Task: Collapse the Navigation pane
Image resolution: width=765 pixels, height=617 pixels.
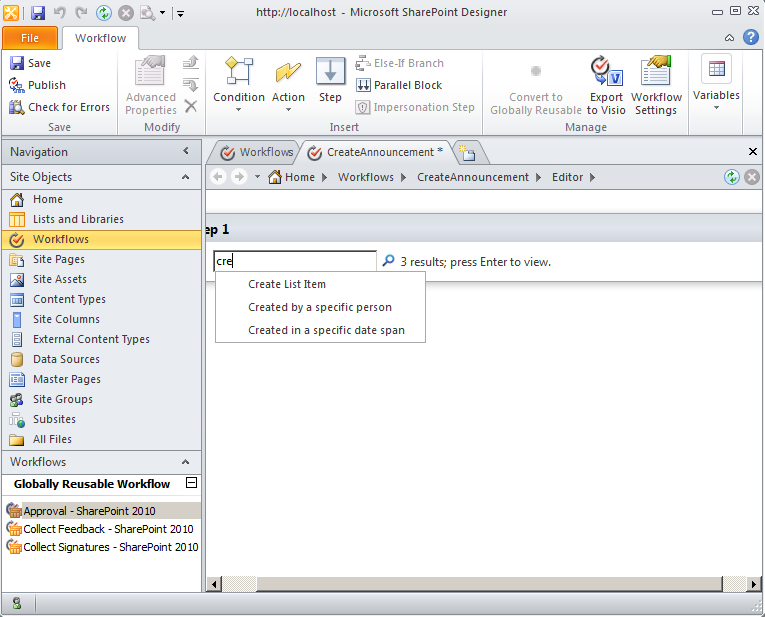Action: tap(186, 151)
